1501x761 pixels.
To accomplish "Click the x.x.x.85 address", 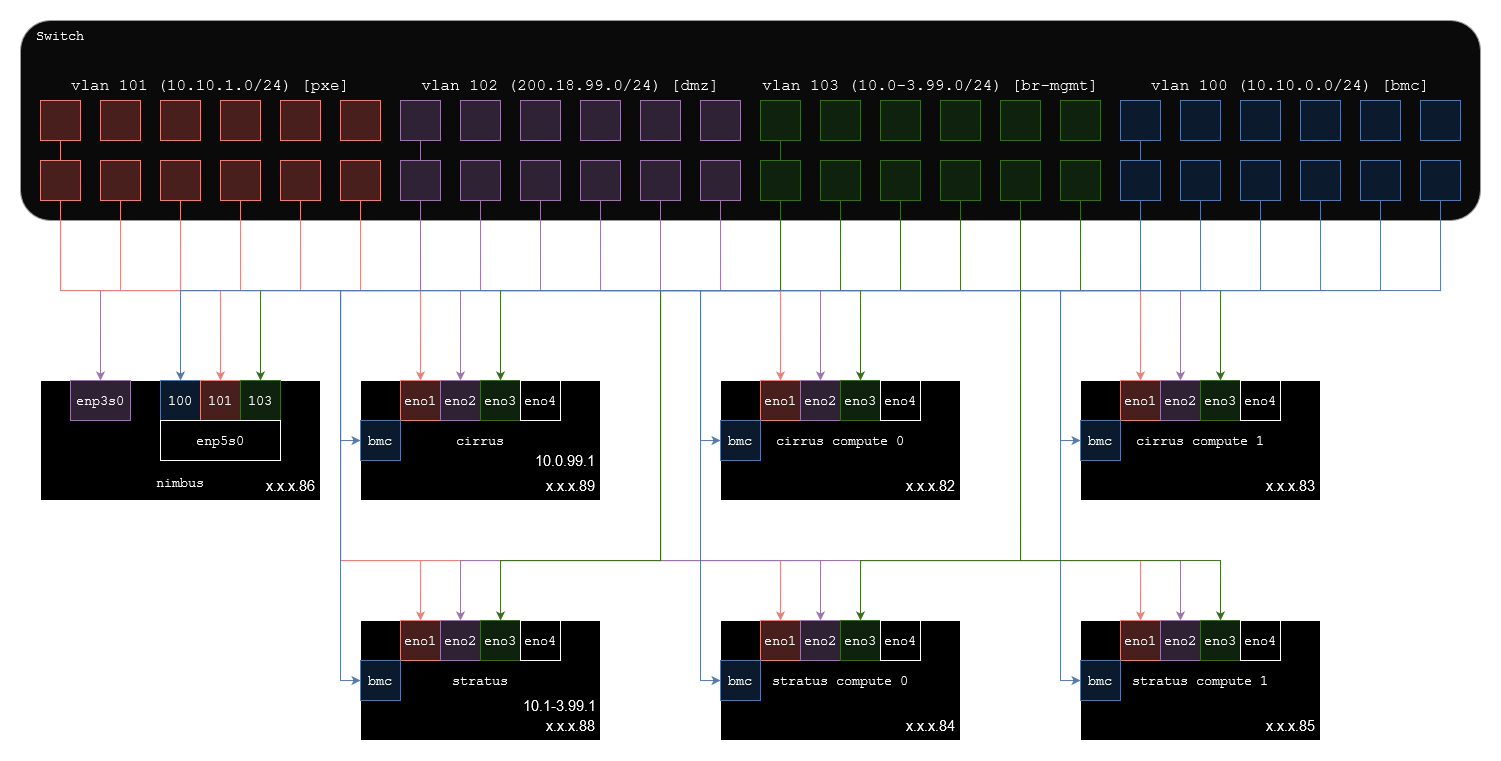I will [1290, 727].
